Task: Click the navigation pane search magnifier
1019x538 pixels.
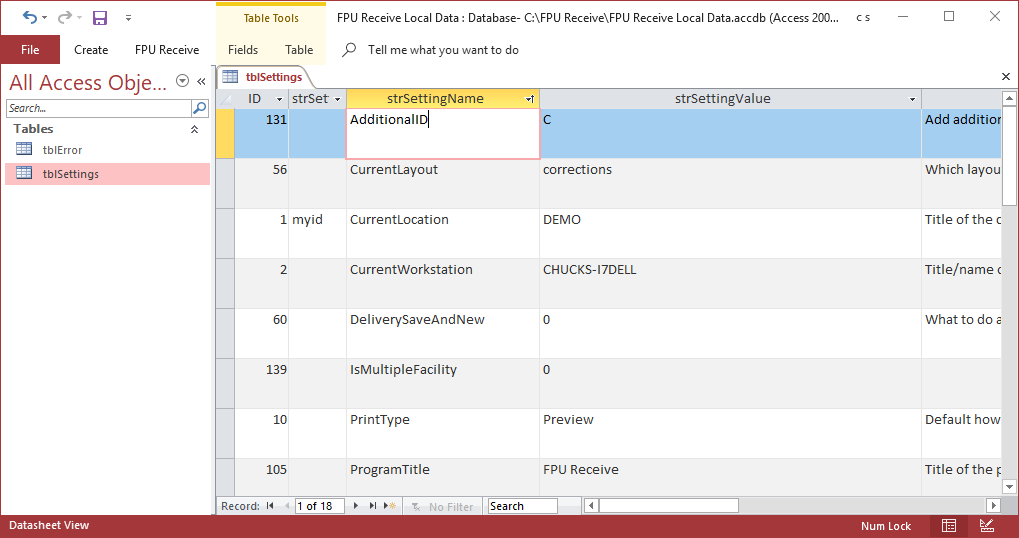Action: point(200,108)
